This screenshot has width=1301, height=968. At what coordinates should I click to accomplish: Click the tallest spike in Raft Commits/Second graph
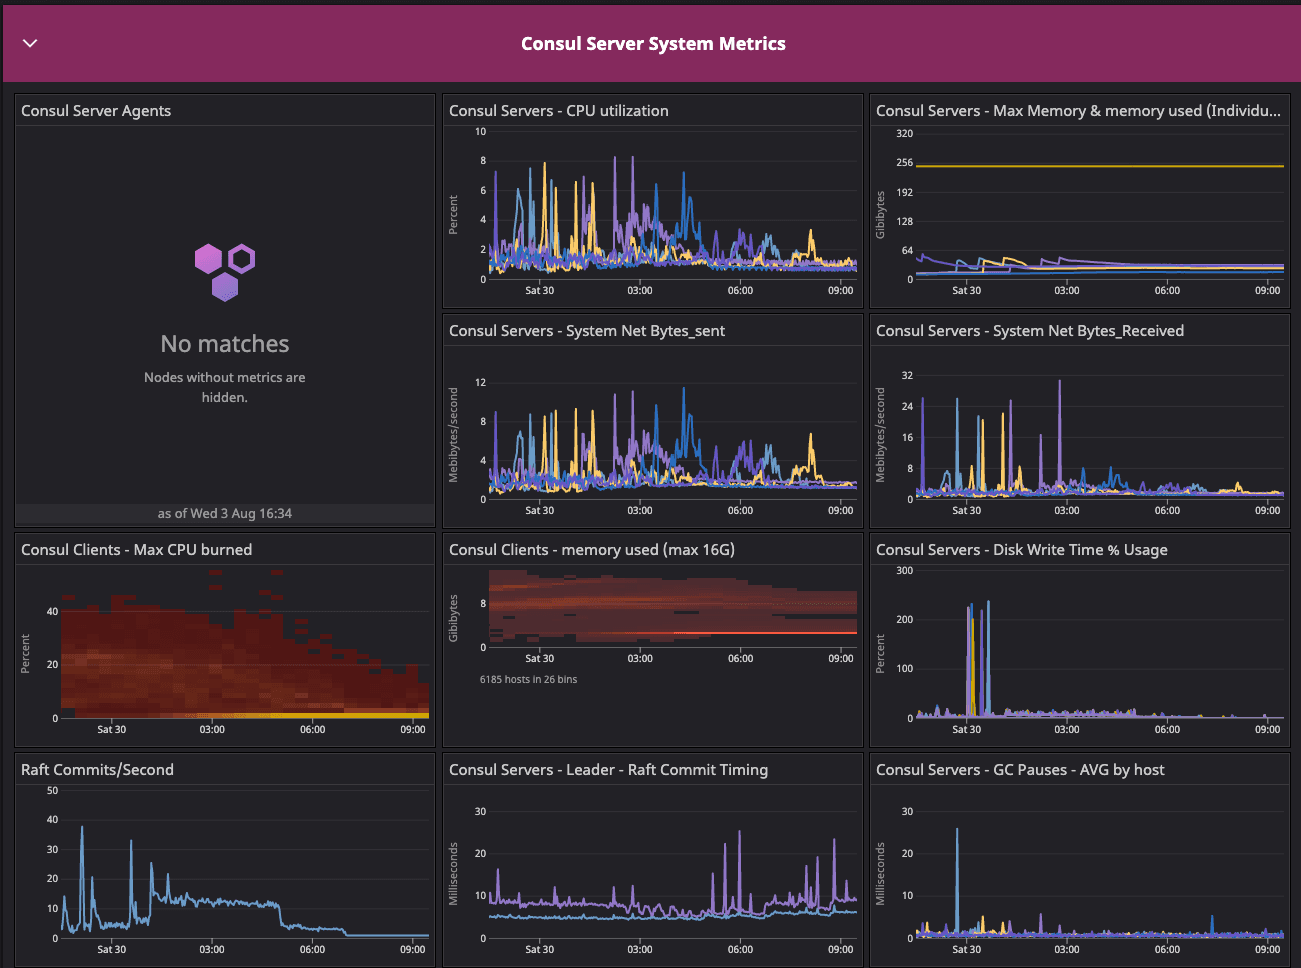82,830
